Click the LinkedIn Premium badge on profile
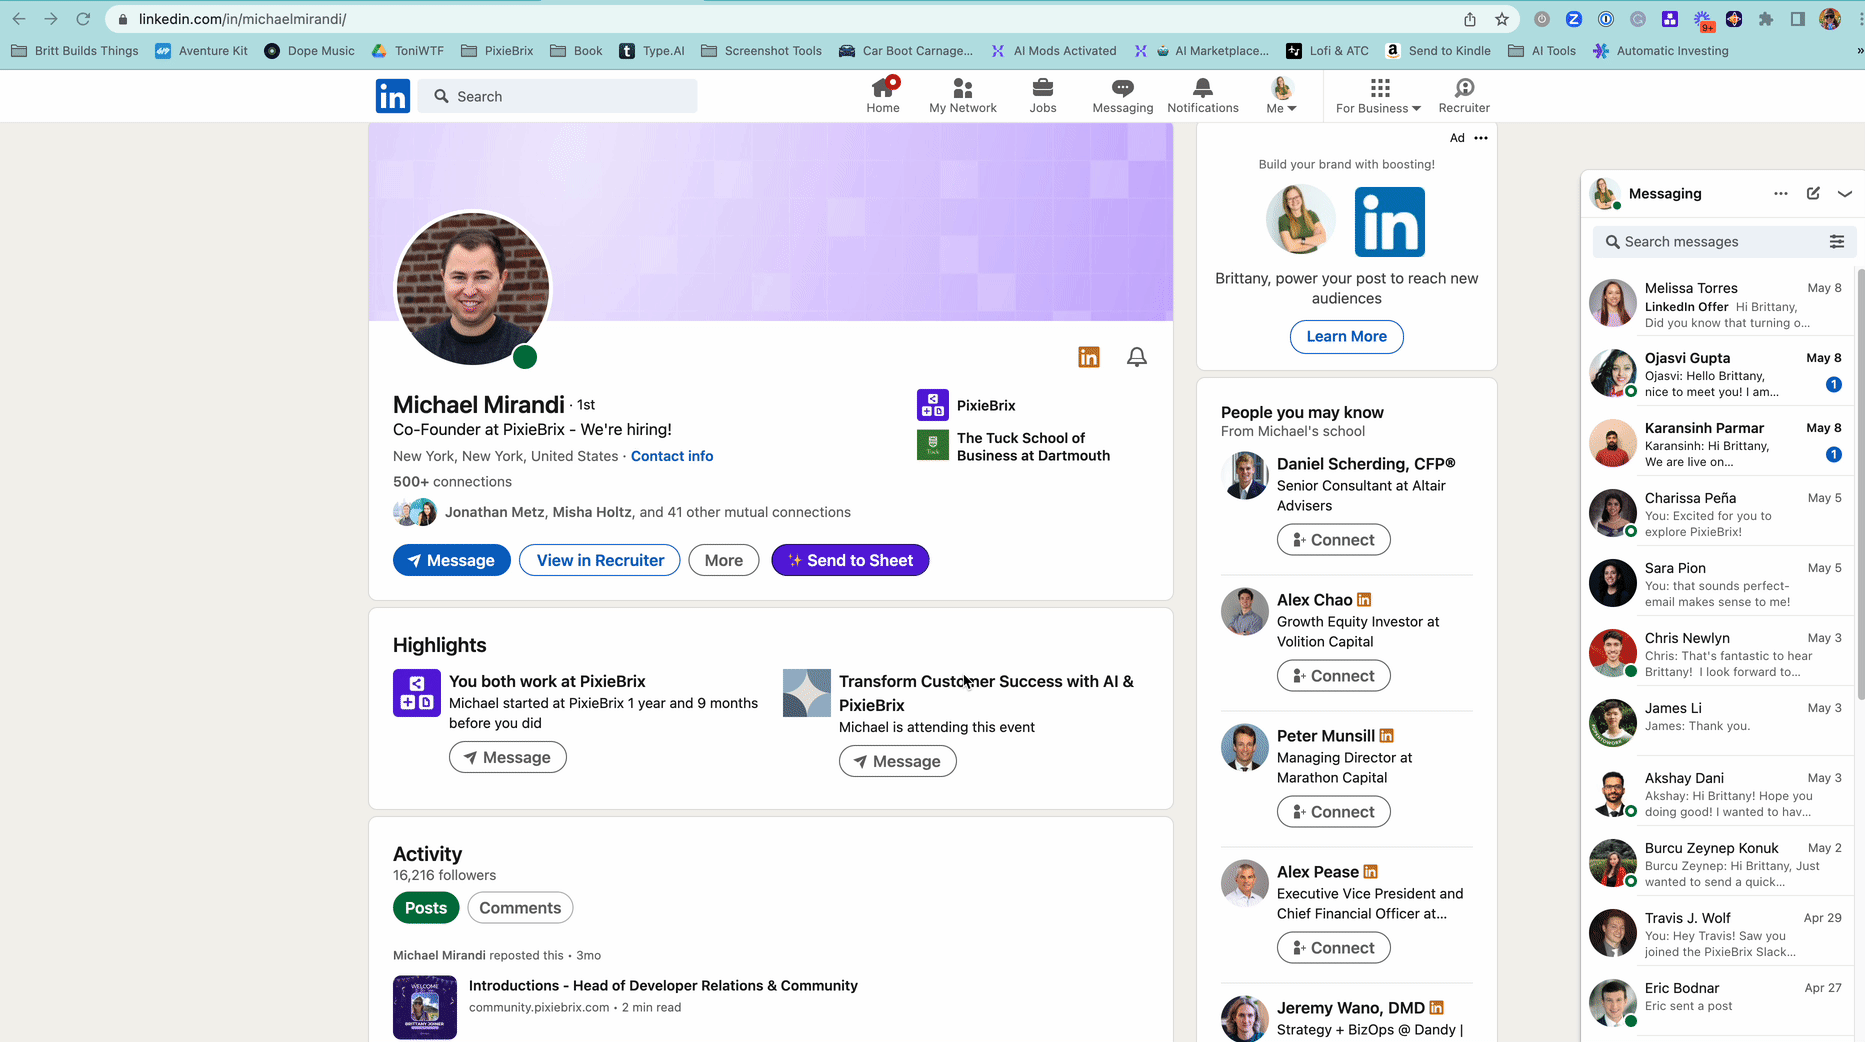1865x1042 pixels. pos(1089,357)
